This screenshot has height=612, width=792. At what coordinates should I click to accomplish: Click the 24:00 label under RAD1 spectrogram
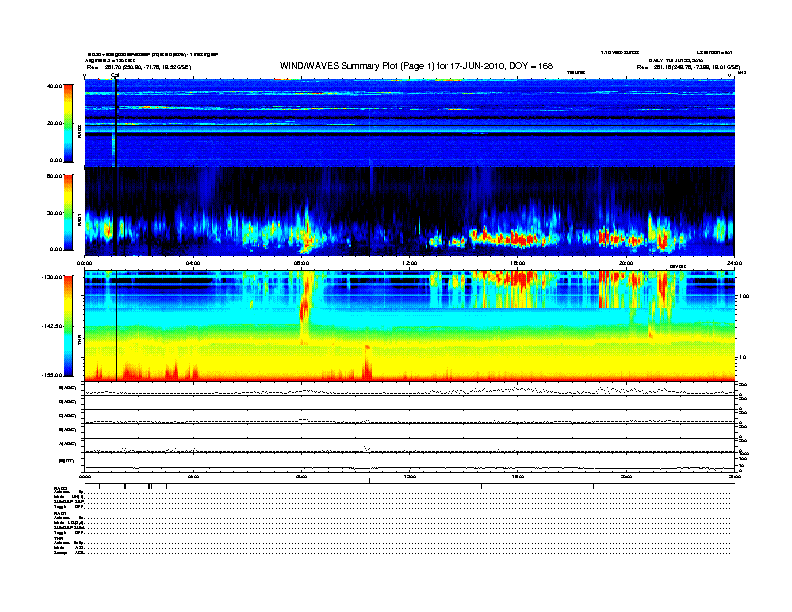734,263
